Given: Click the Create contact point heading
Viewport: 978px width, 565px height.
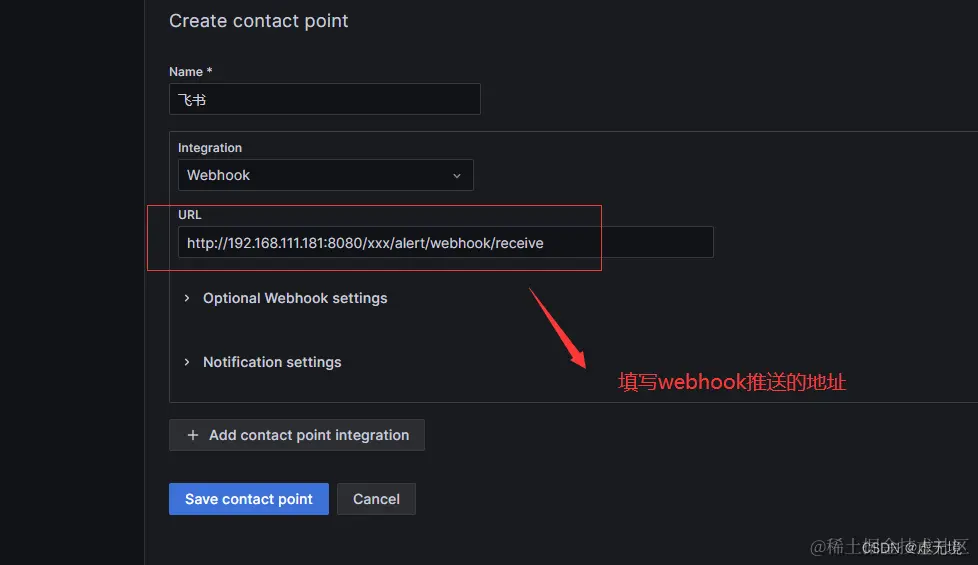Looking at the screenshot, I should [259, 21].
